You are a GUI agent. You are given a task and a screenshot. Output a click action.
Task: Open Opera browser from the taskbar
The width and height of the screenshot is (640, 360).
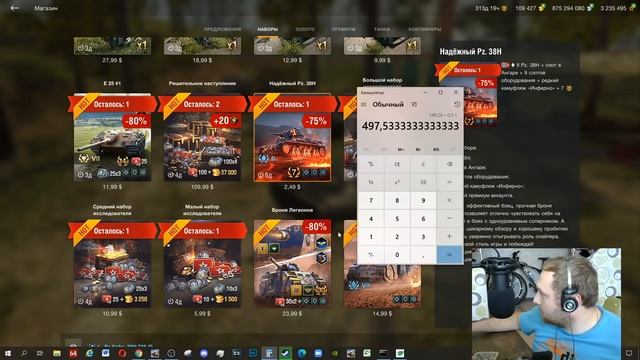pyautogui.click(x=122, y=353)
